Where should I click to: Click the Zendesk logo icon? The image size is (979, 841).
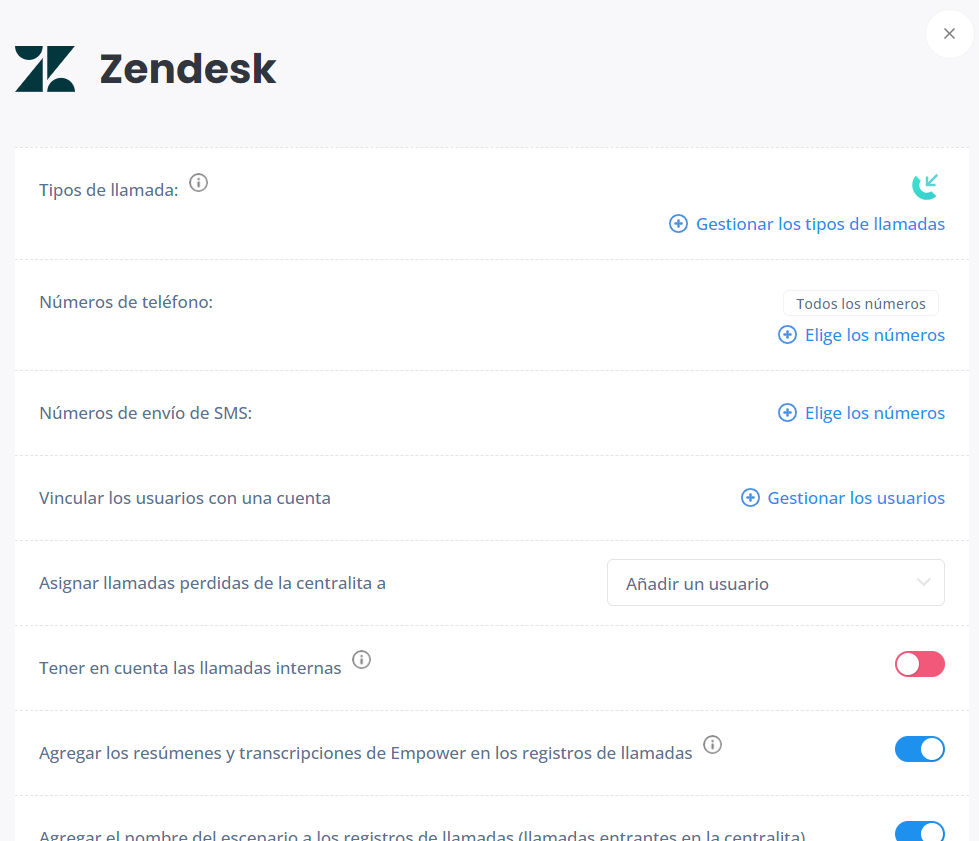tap(45, 69)
